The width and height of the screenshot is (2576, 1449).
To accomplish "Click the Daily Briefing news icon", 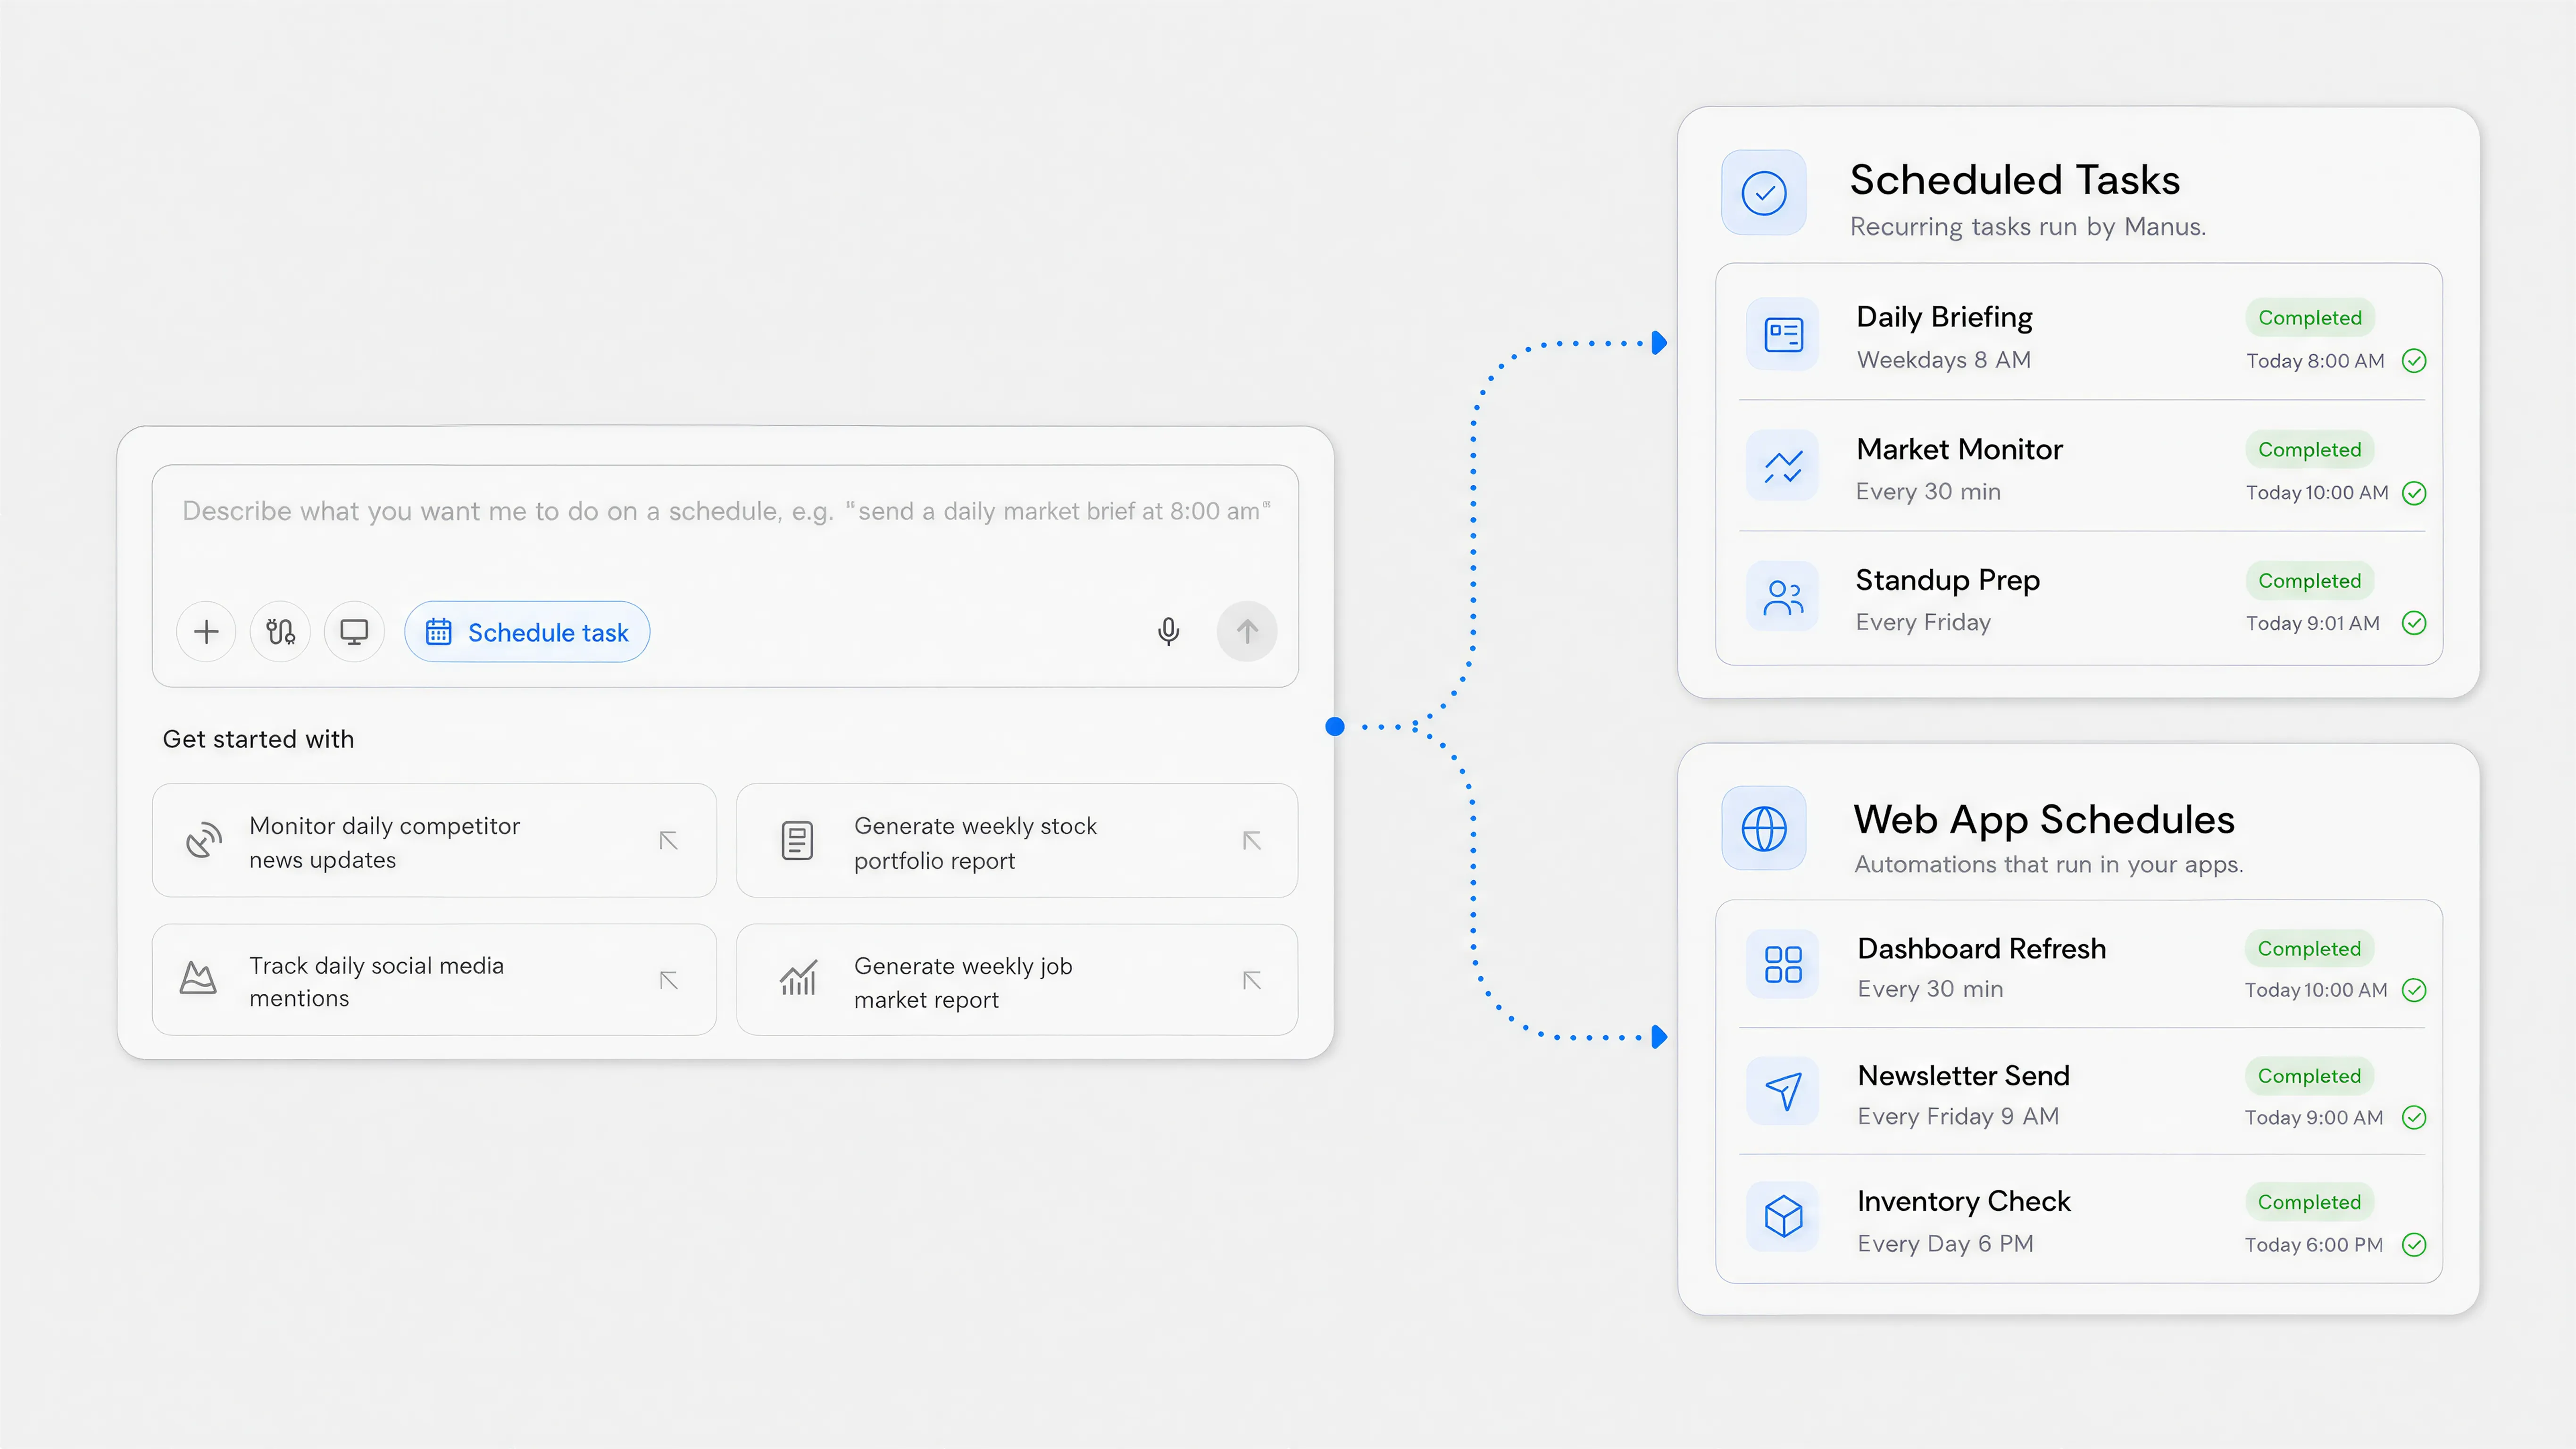I will click(1783, 334).
